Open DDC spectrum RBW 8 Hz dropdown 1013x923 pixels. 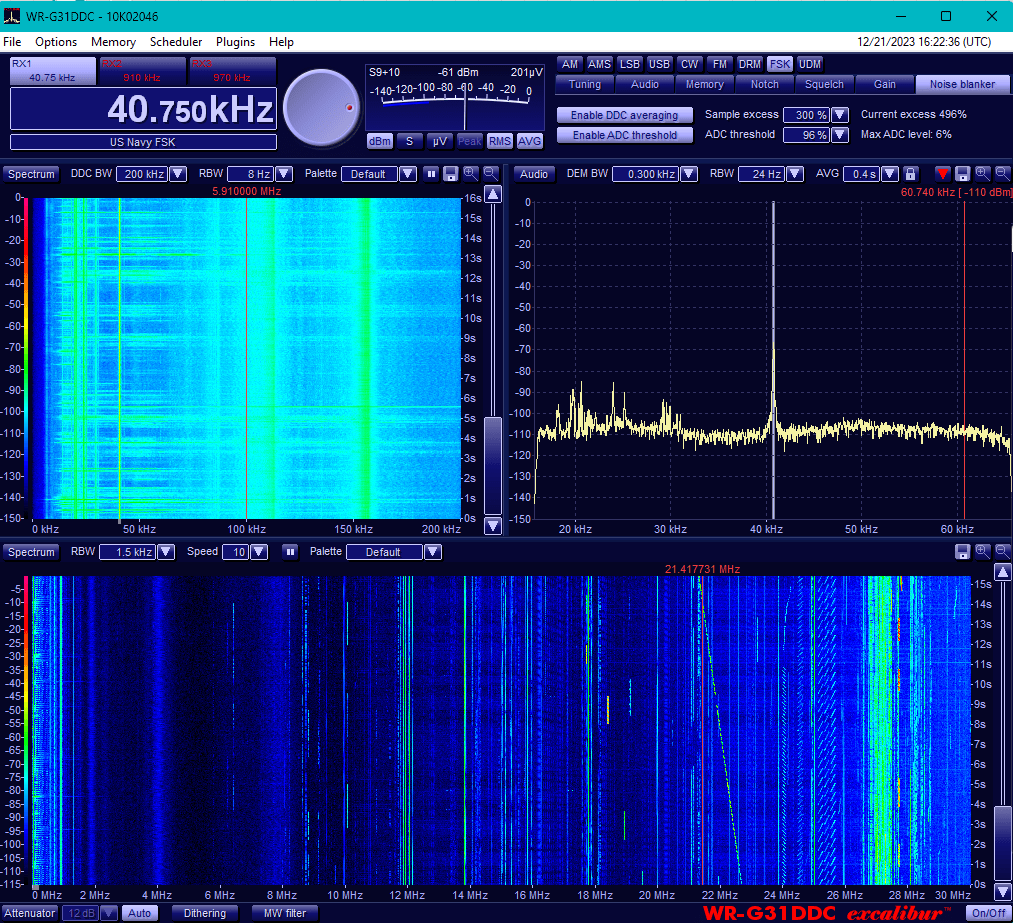(x=284, y=174)
